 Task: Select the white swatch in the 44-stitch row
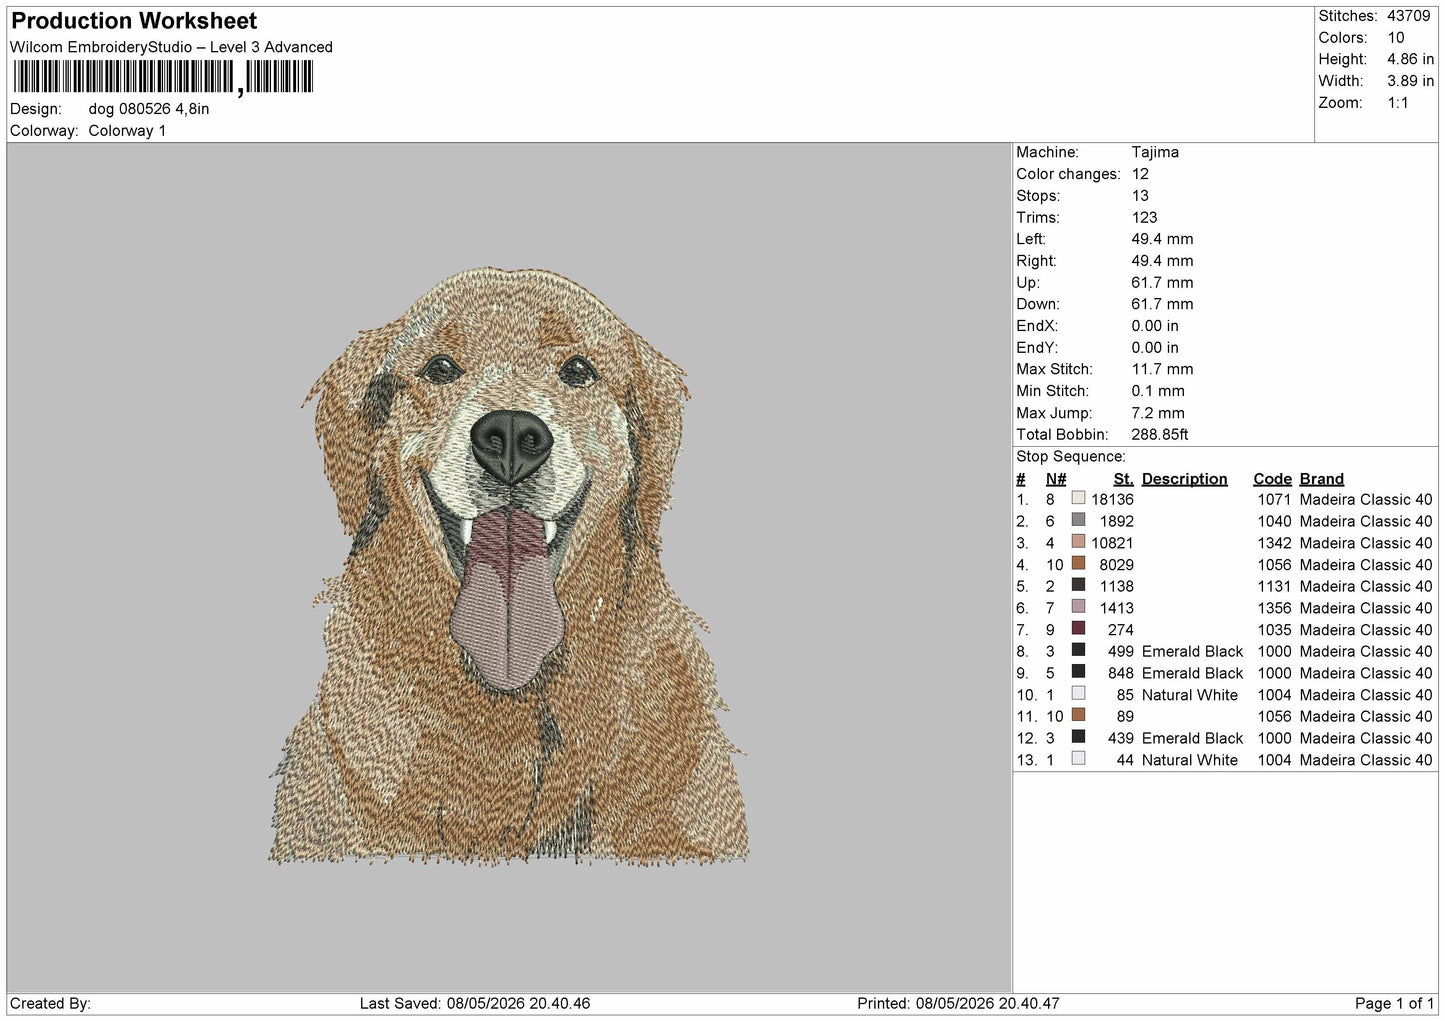(1078, 758)
